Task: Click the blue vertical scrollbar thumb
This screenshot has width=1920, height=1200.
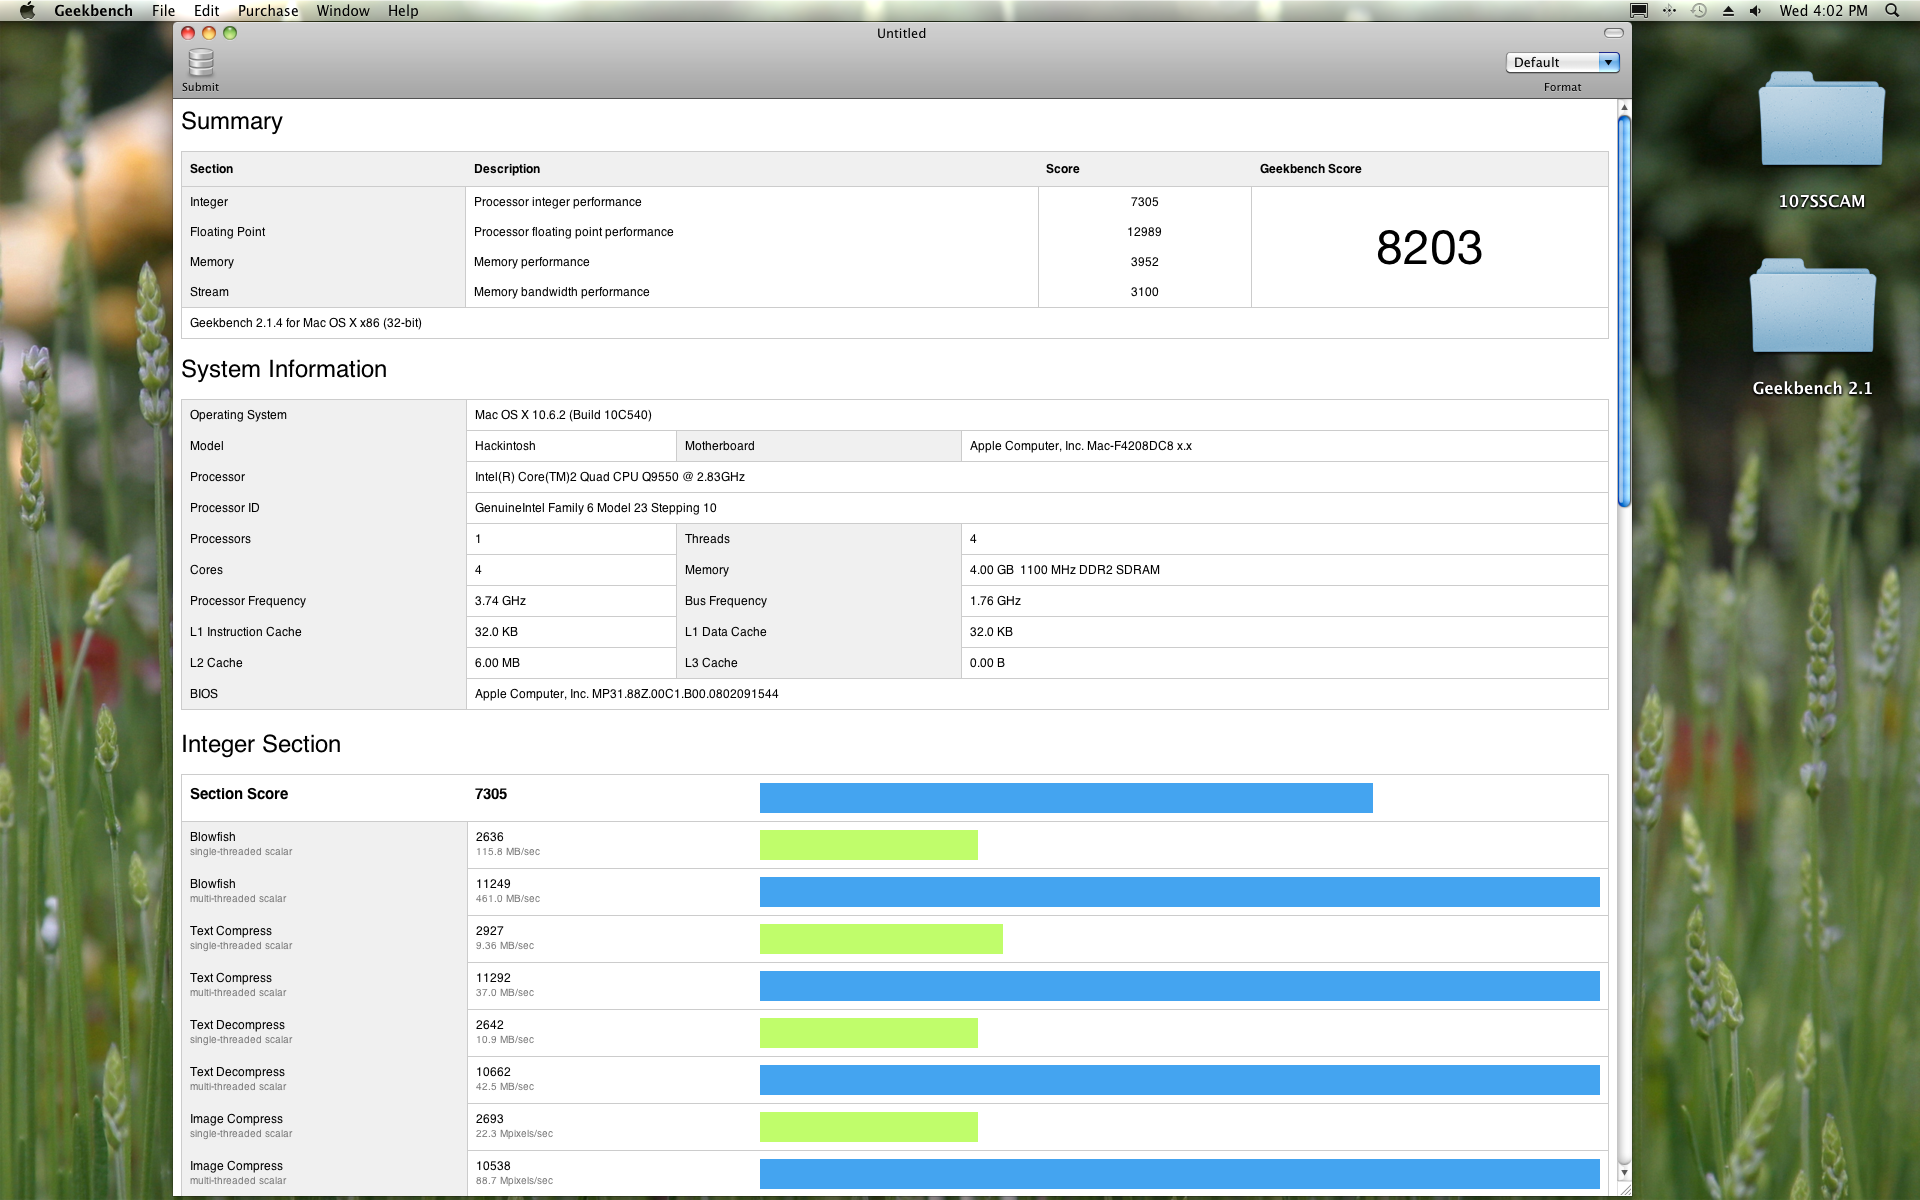Action: (x=1624, y=311)
